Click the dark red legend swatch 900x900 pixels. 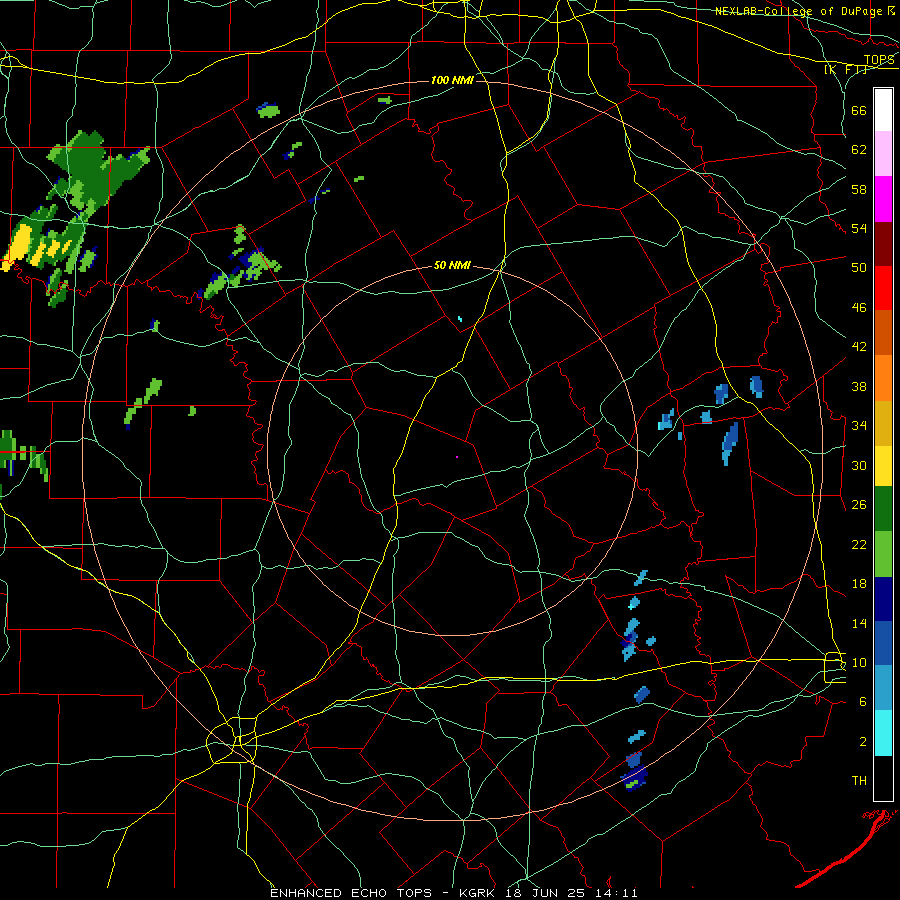[883, 243]
